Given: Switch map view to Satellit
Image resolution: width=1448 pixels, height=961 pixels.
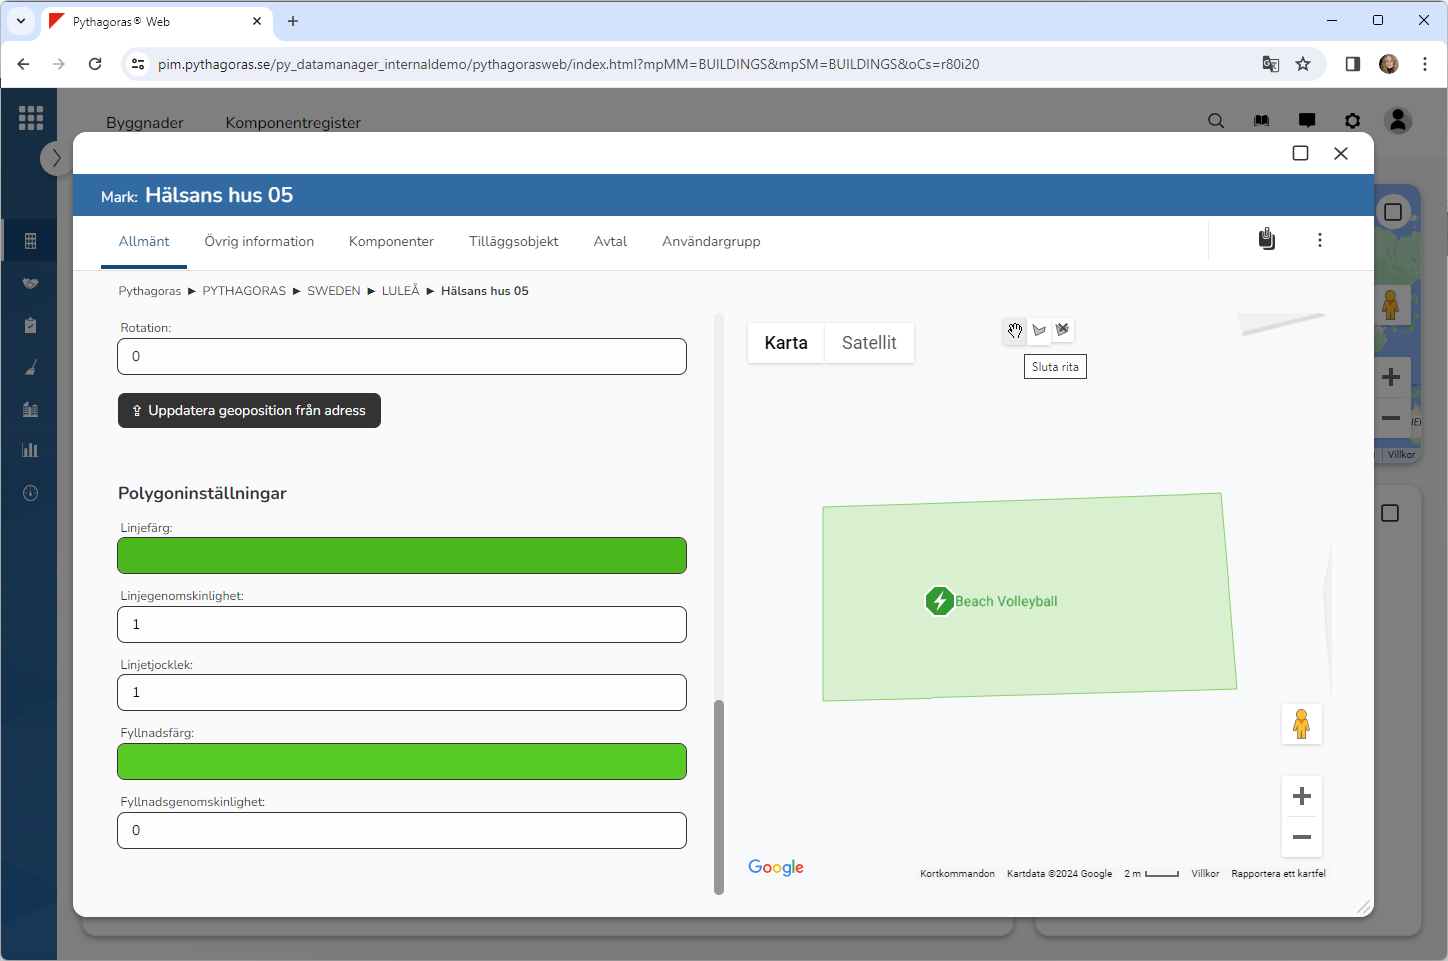Looking at the screenshot, I should (x=868, y=343).
